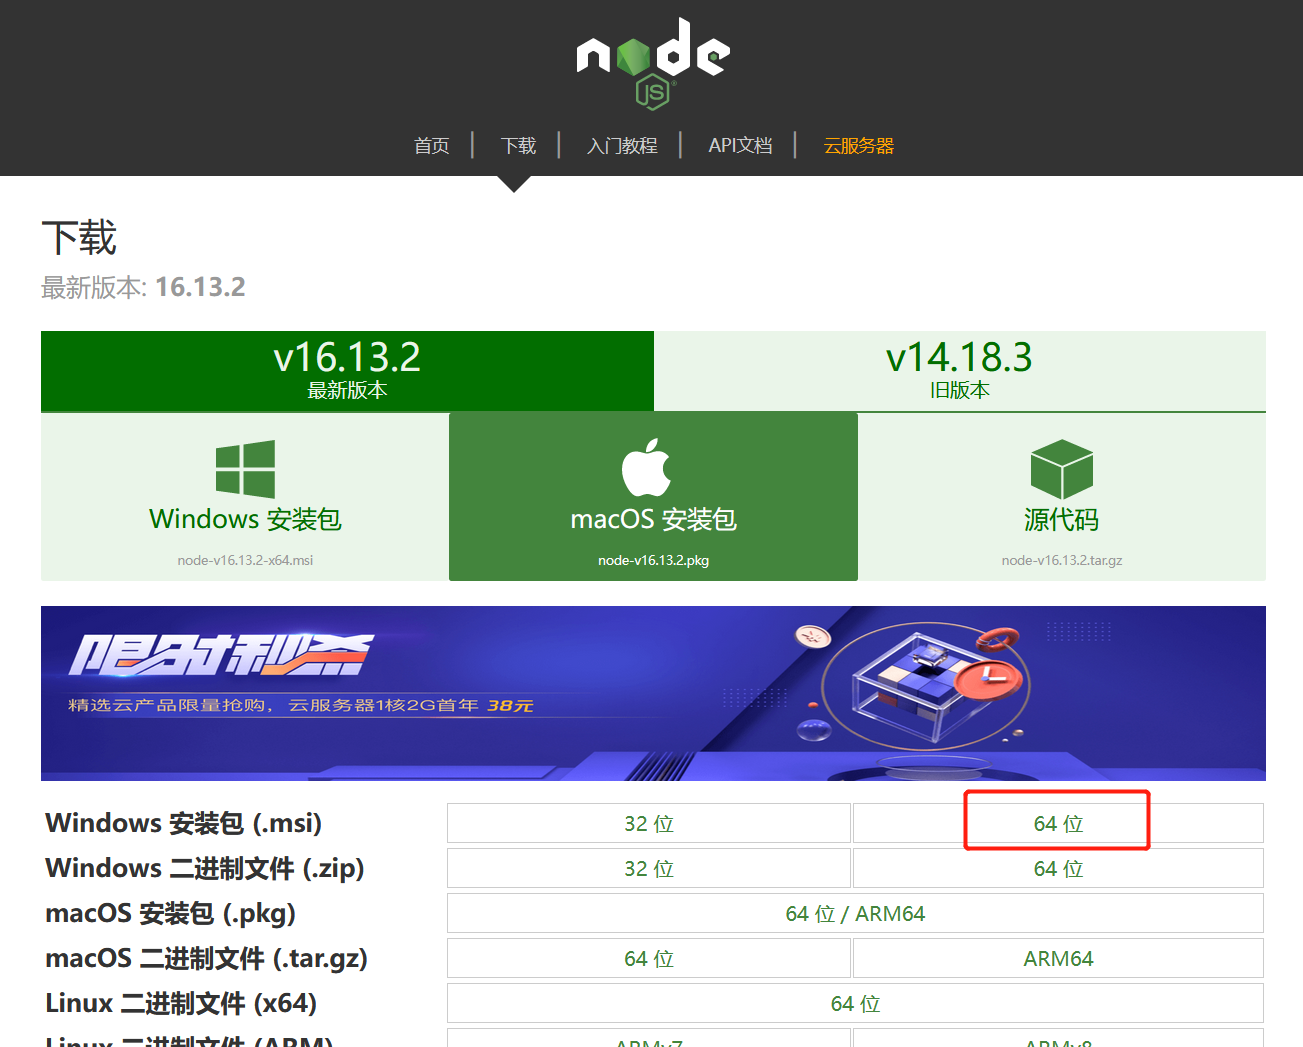Select the macOS Apple installer icon
The width and height of the screenshot is (1303, 1047).
coord(652,468)
